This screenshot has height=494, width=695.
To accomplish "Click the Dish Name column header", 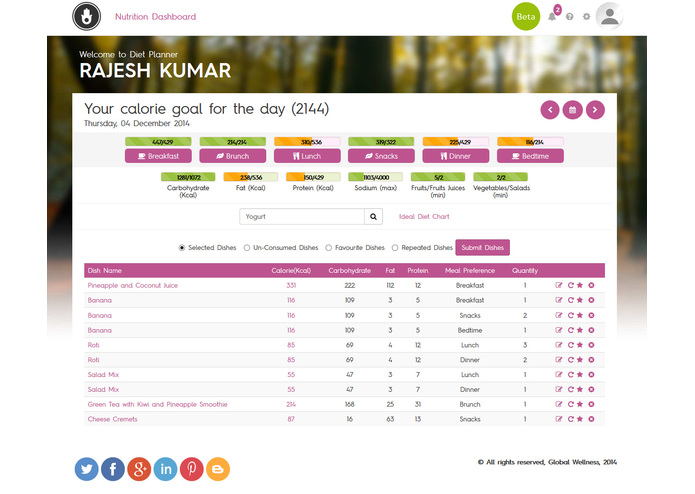I will click(x=105, y=271).
